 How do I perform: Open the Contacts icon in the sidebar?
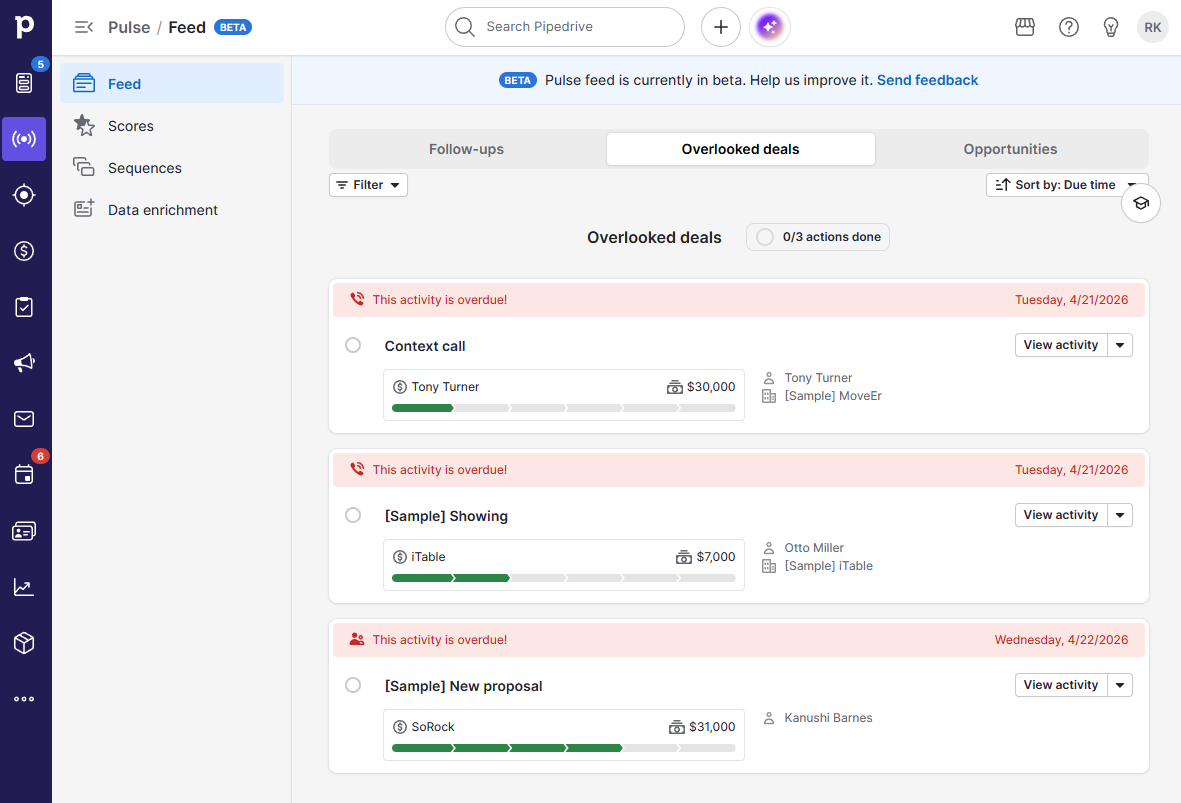24,531
